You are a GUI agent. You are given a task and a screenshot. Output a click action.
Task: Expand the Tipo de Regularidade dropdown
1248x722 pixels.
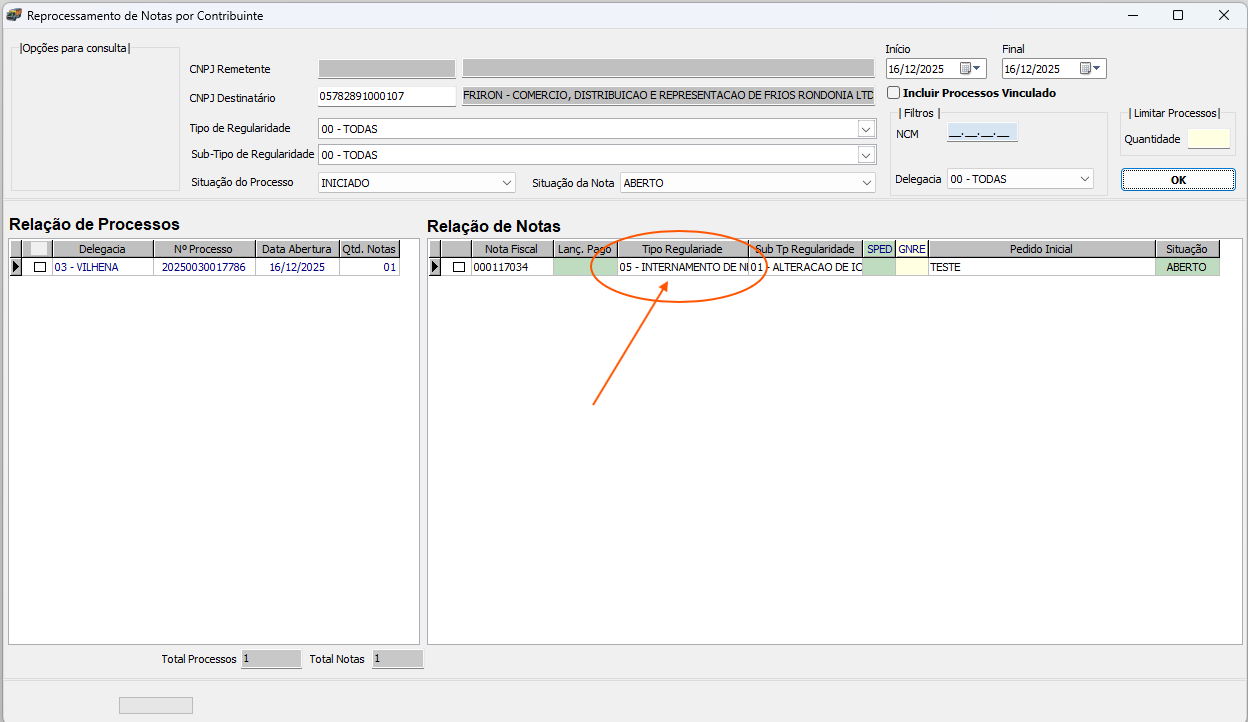click(866, 129)
